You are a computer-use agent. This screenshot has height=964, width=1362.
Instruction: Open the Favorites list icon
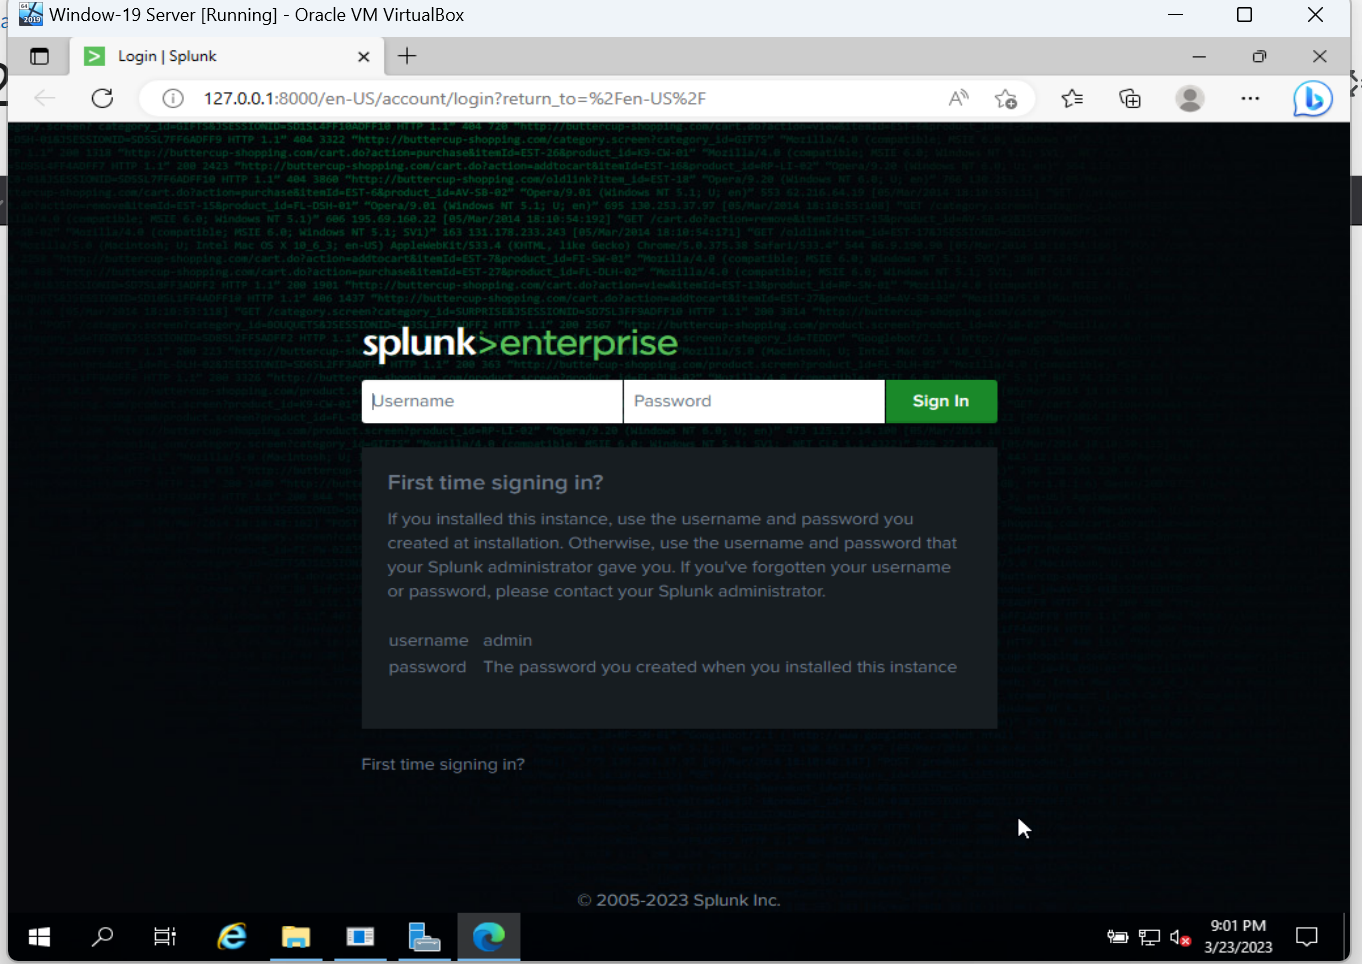(1072, 98)
